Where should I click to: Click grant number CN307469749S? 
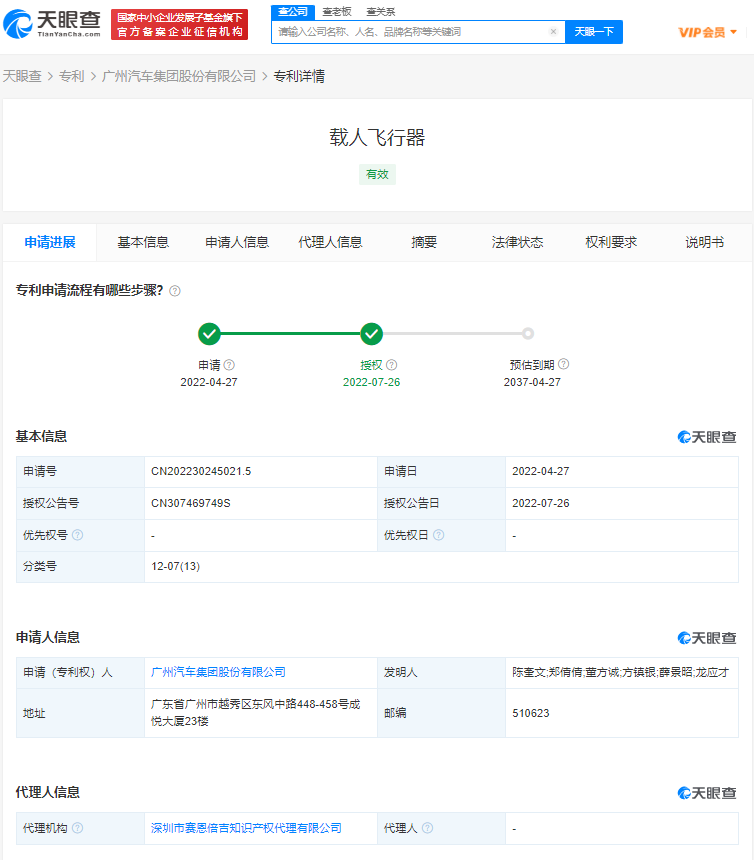[x=190, y=503]
